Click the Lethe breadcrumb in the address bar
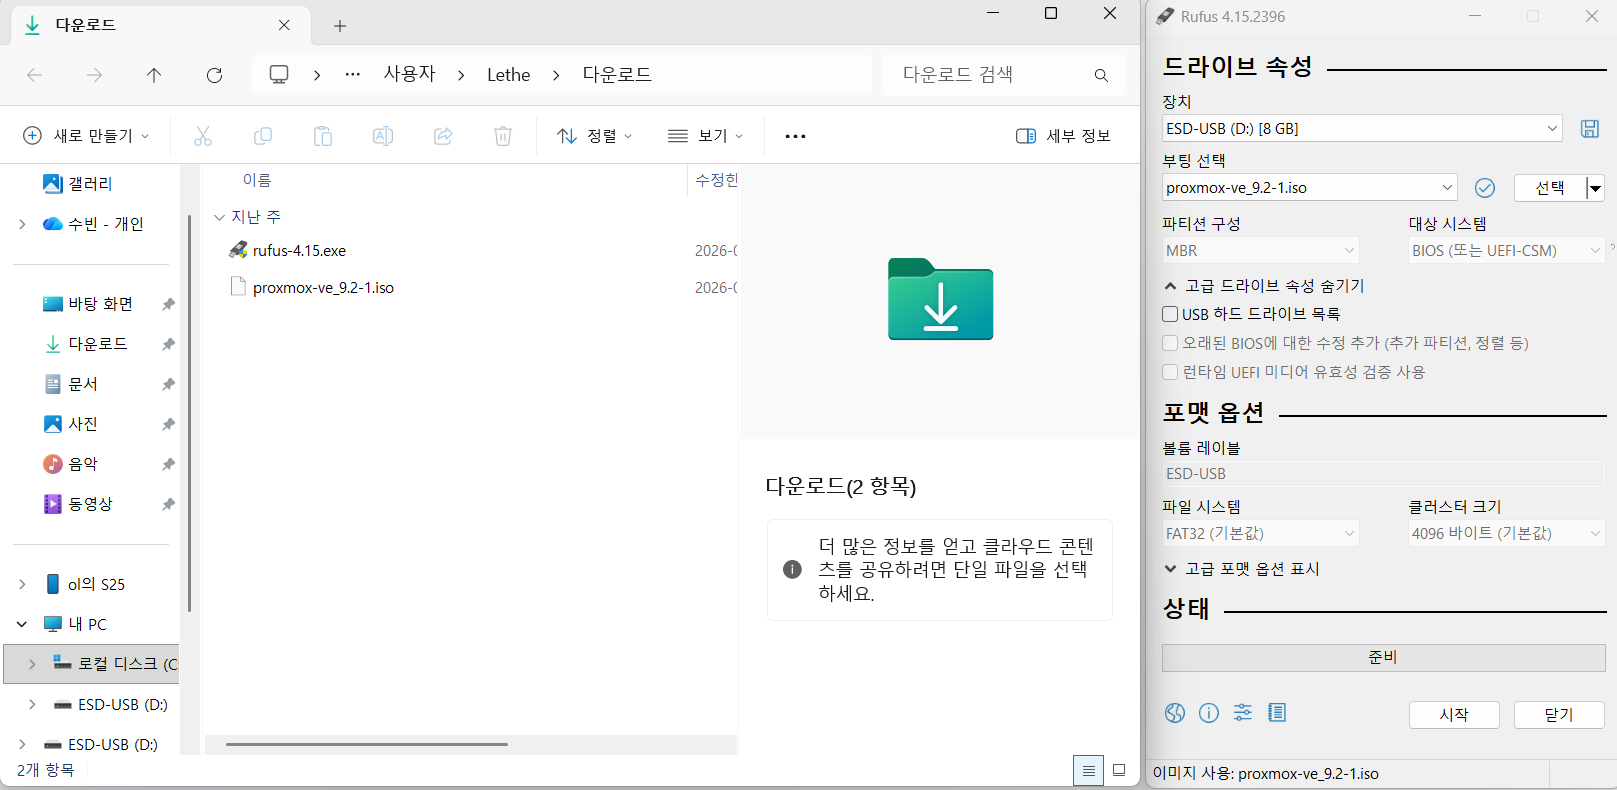Image resolution: width=1617 pixels, height=790 pixels. 509,75
